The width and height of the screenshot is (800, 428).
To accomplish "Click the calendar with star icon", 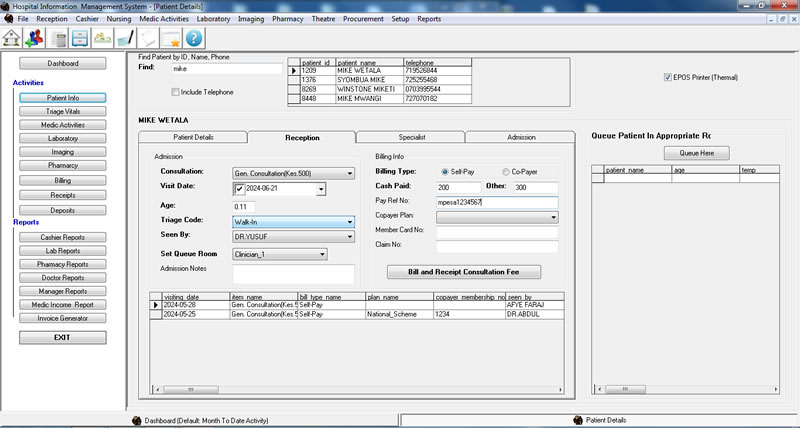I will click(x=170, y=38).
